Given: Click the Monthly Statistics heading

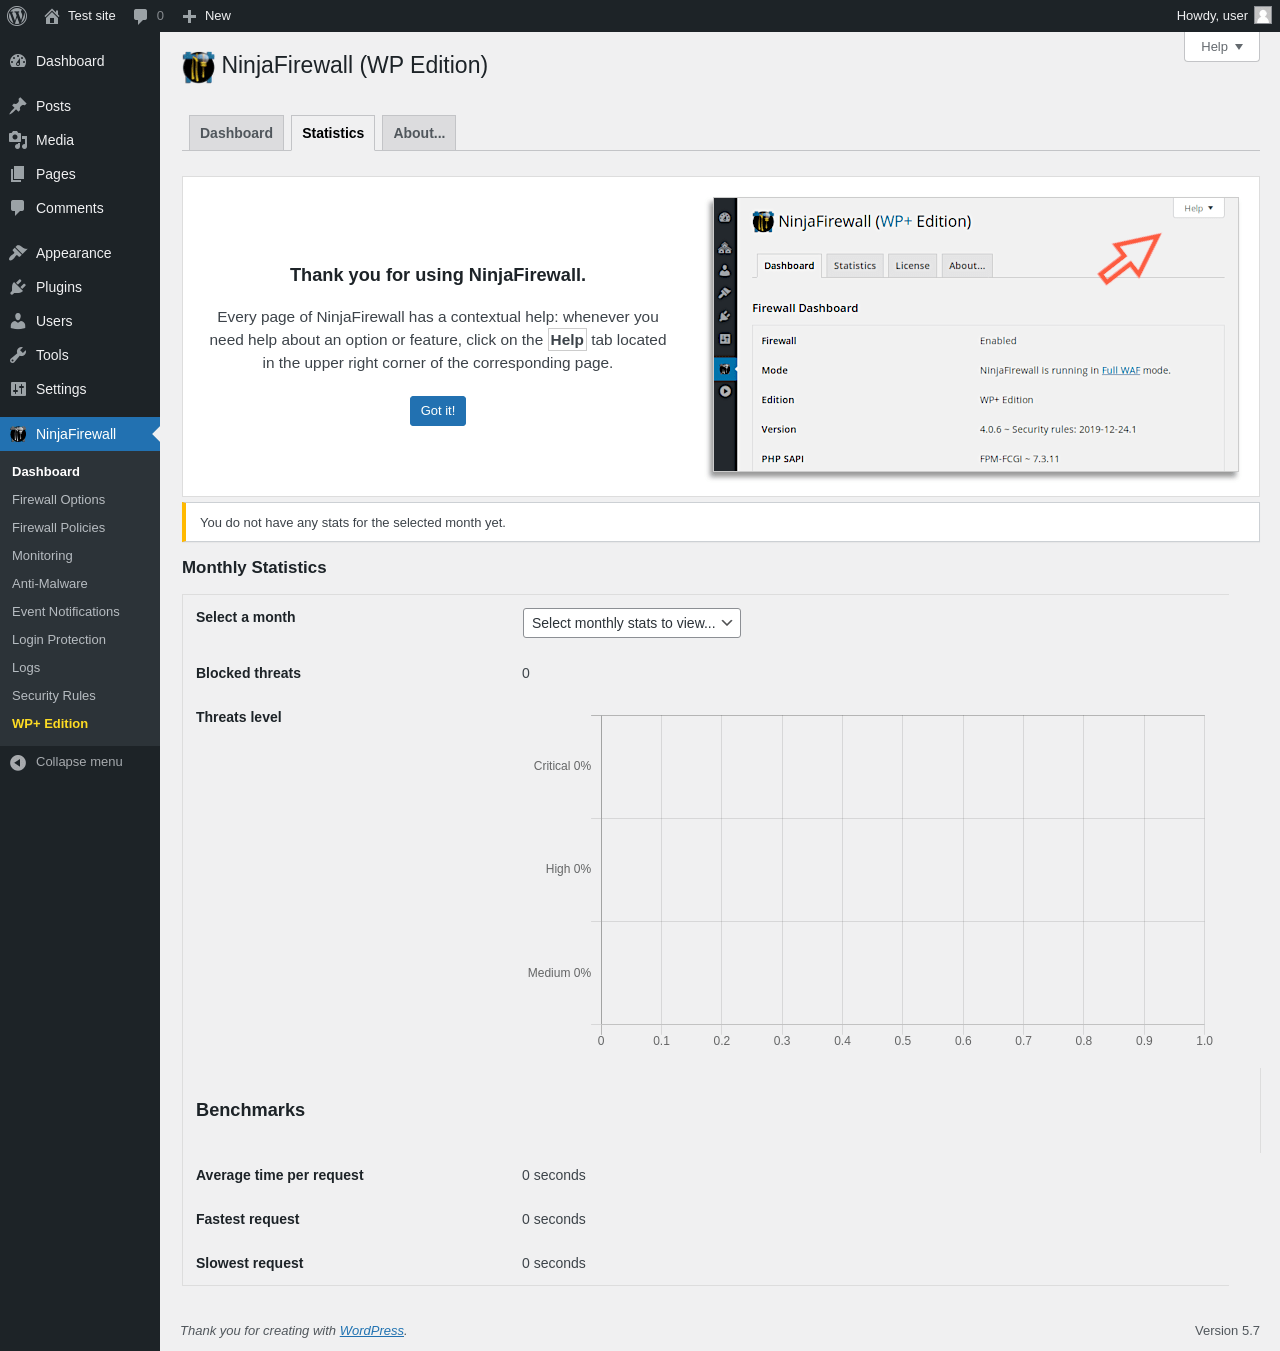Looking at the screenshot, I should pos(254,568).
